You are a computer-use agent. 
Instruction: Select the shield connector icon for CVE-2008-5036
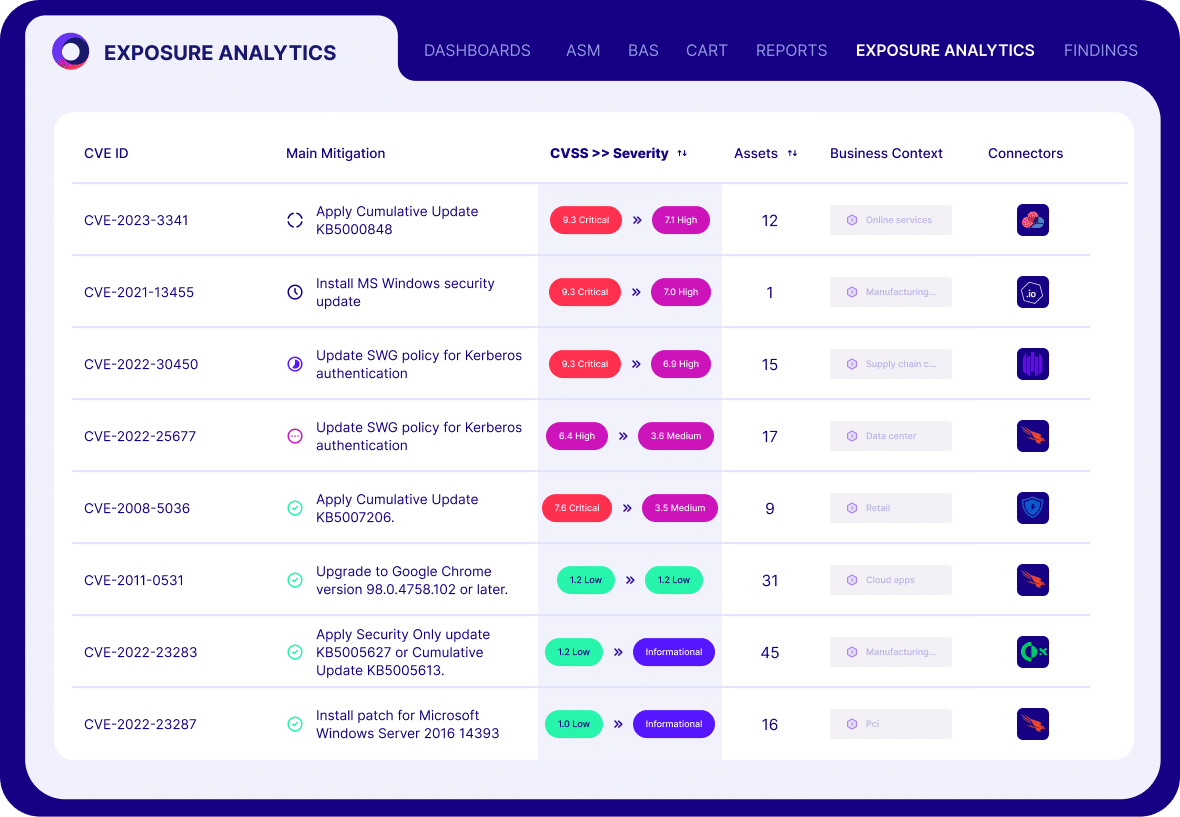[x=1032, y=508]
